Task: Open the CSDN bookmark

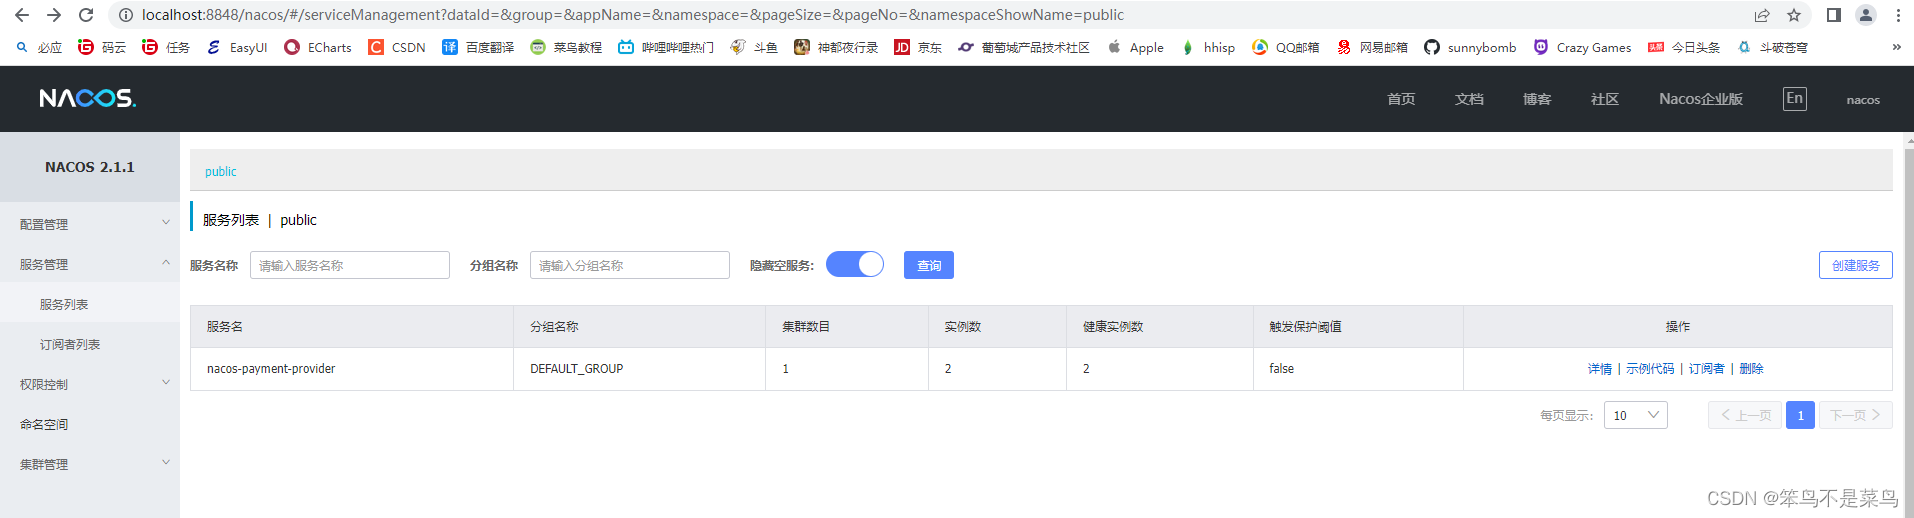Action: pos(397,47)
